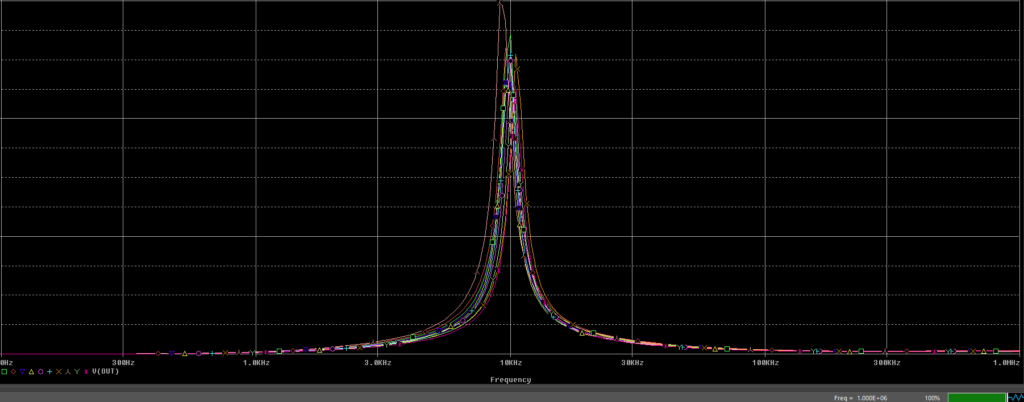Click the 30KHz axis tick label
1024x402 pixels.
[x=632, y=362]
